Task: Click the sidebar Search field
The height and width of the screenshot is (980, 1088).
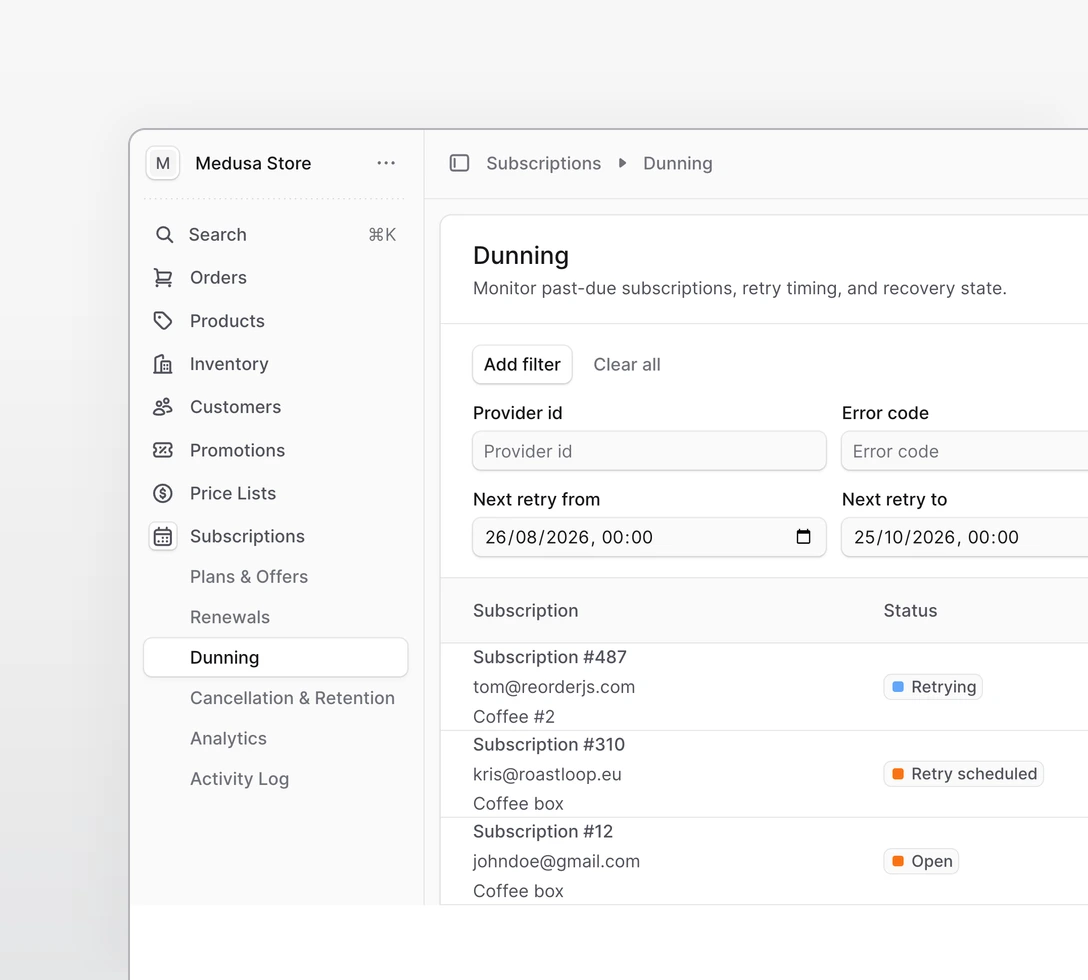Action: 276,235
